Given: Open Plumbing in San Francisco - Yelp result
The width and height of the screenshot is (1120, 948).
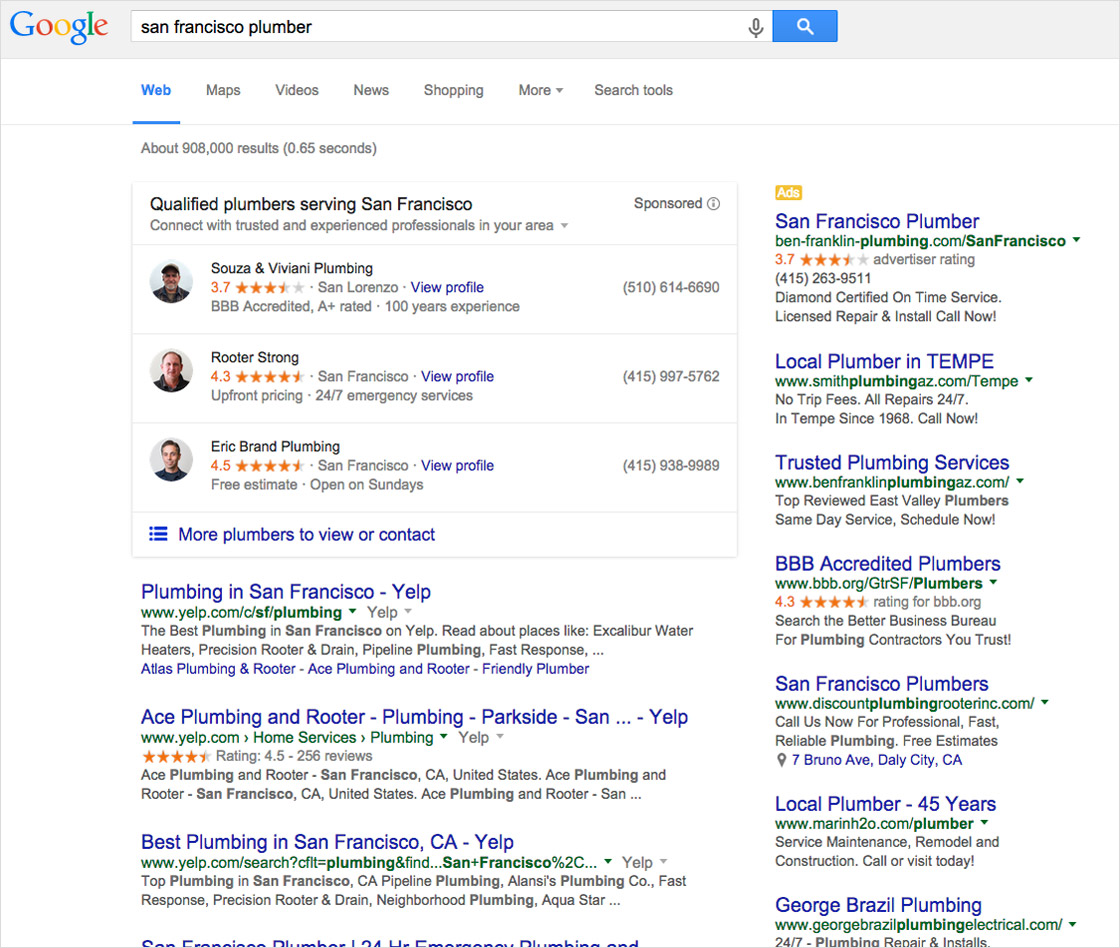Looking at the screenshot, I should tap(286, 592).
